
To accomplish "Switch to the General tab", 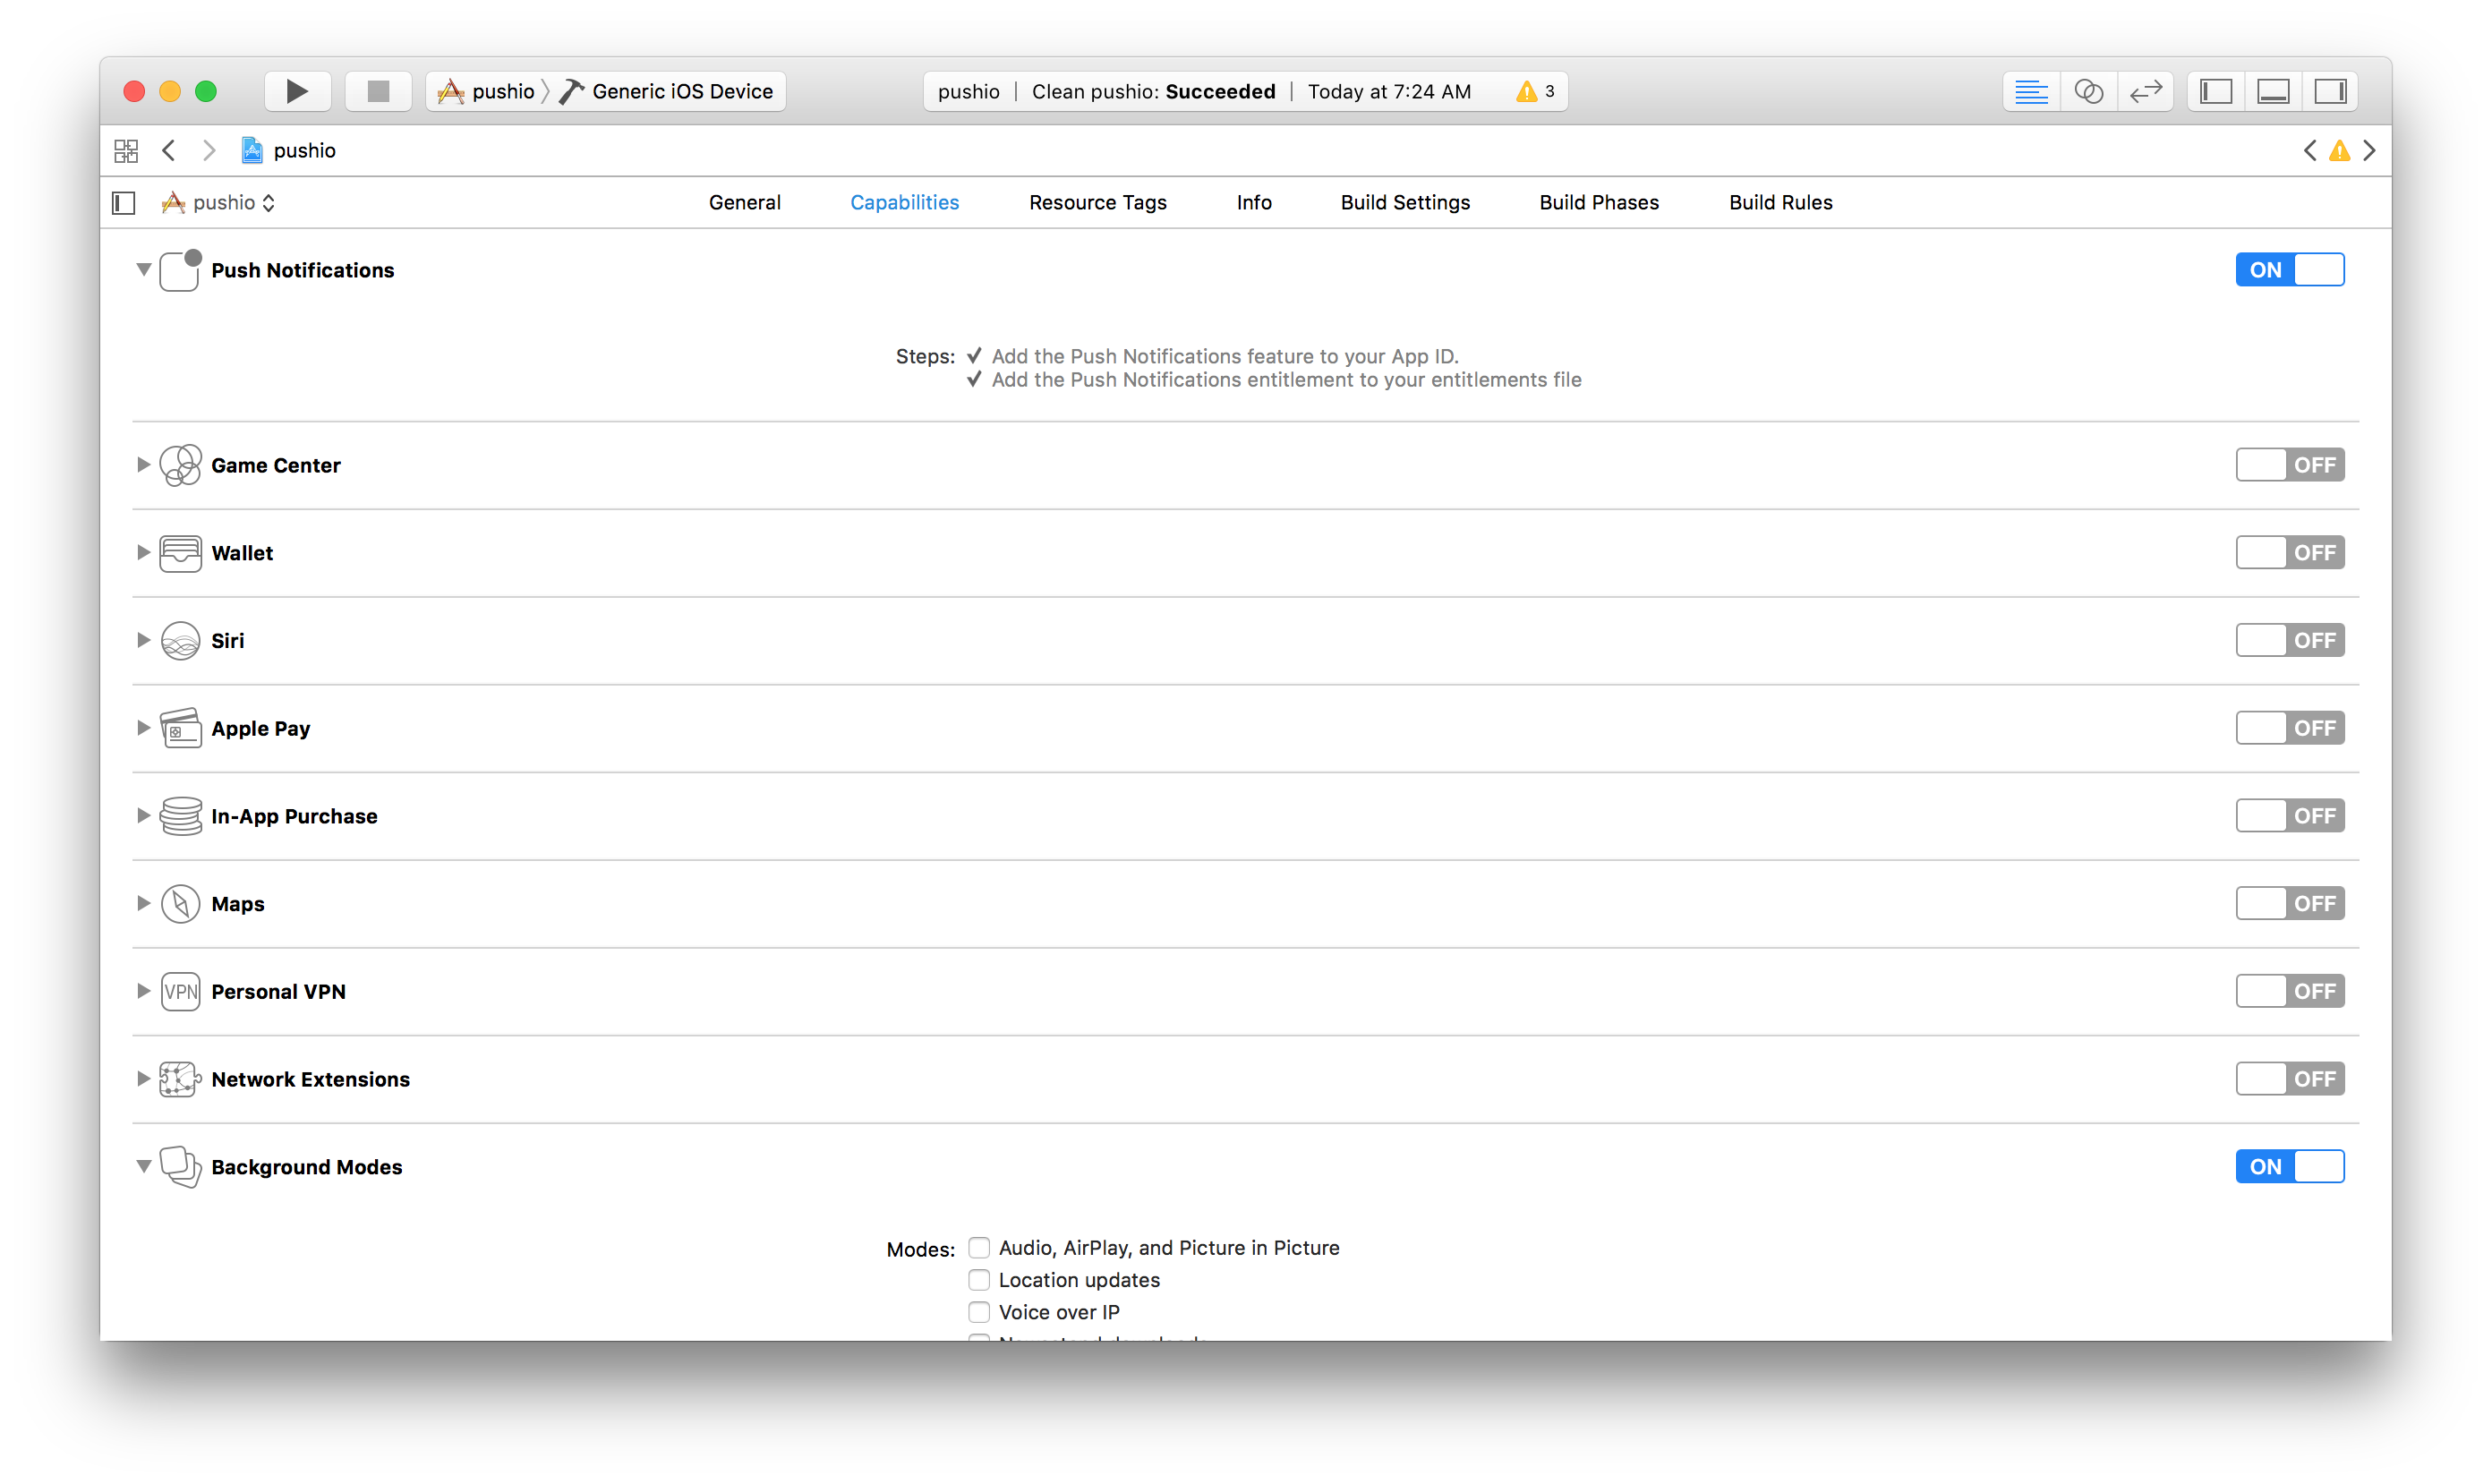I will [x=745, y=203].
